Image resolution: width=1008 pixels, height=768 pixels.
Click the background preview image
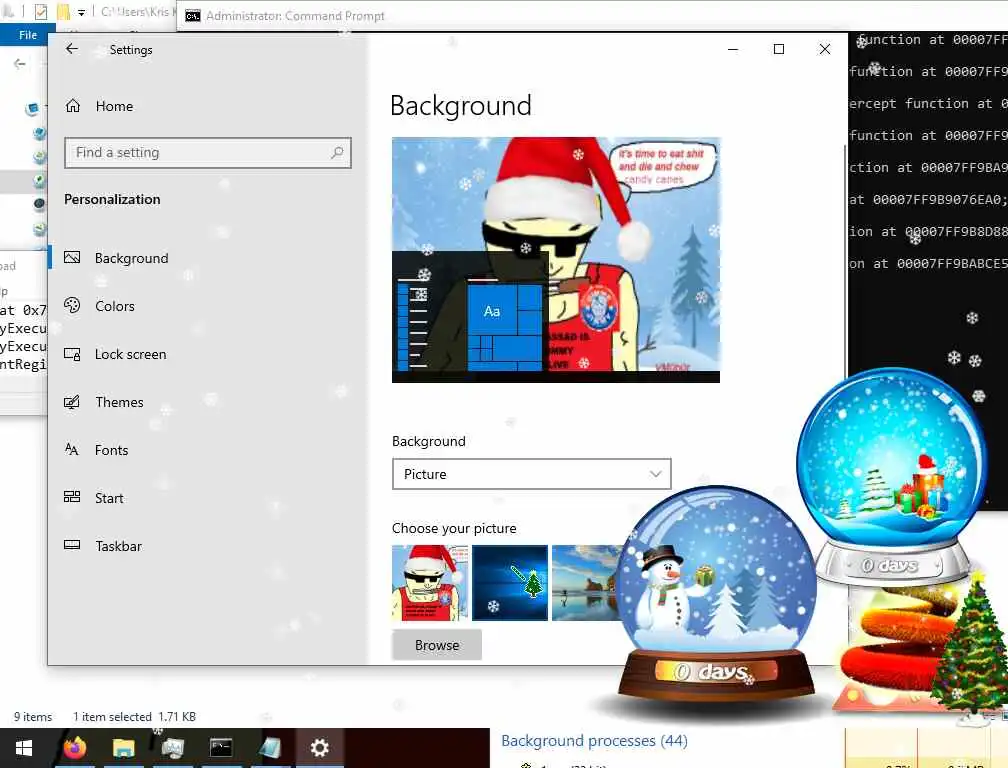pos(556,260)
